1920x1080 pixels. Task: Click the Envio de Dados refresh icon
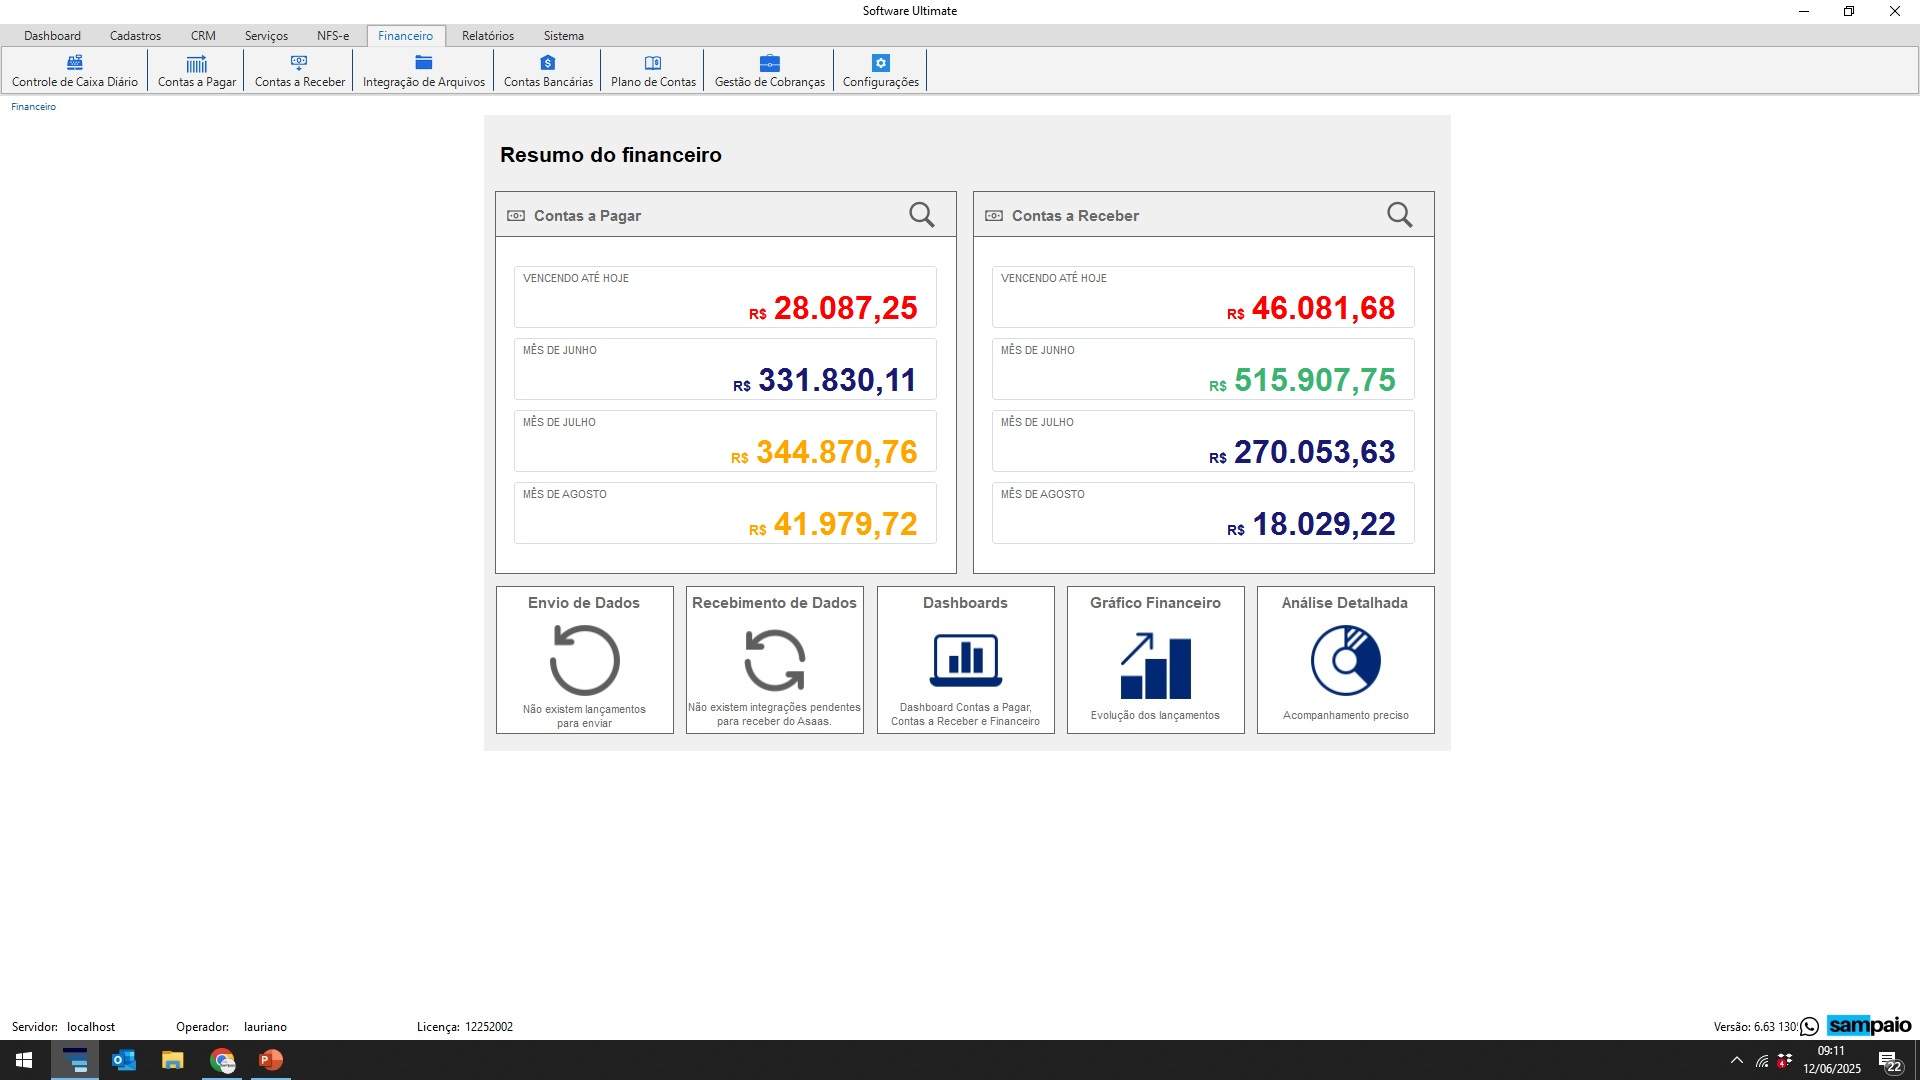coord(585,660)
